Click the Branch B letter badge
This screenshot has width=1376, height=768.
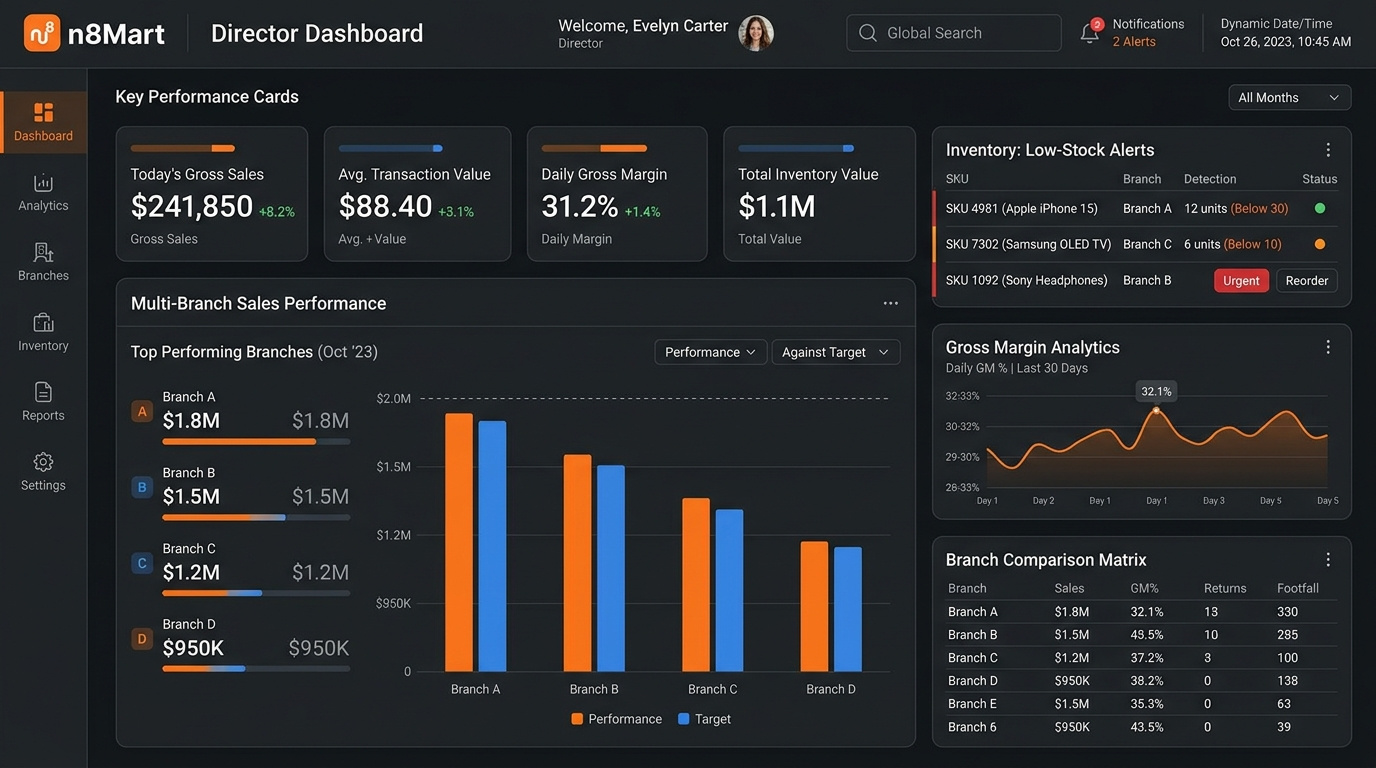coord(142,487)
